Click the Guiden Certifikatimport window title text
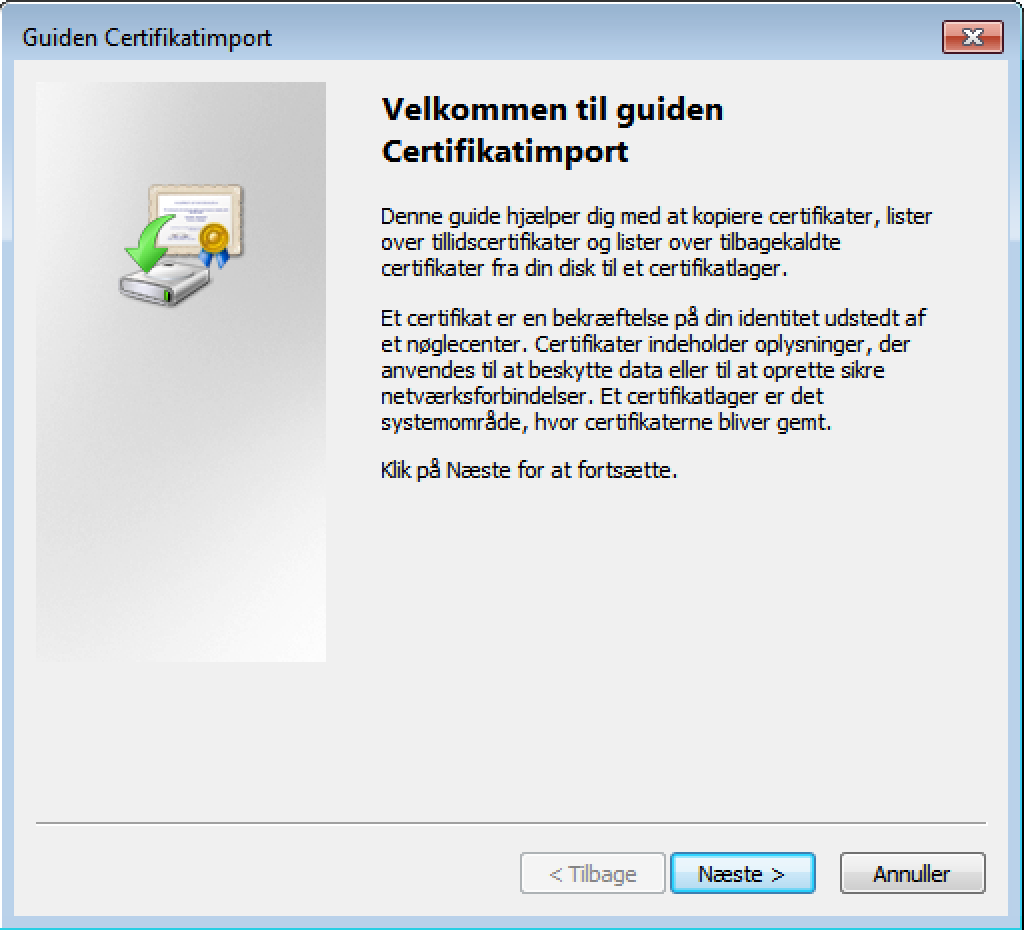 click(x=147, y=38)
